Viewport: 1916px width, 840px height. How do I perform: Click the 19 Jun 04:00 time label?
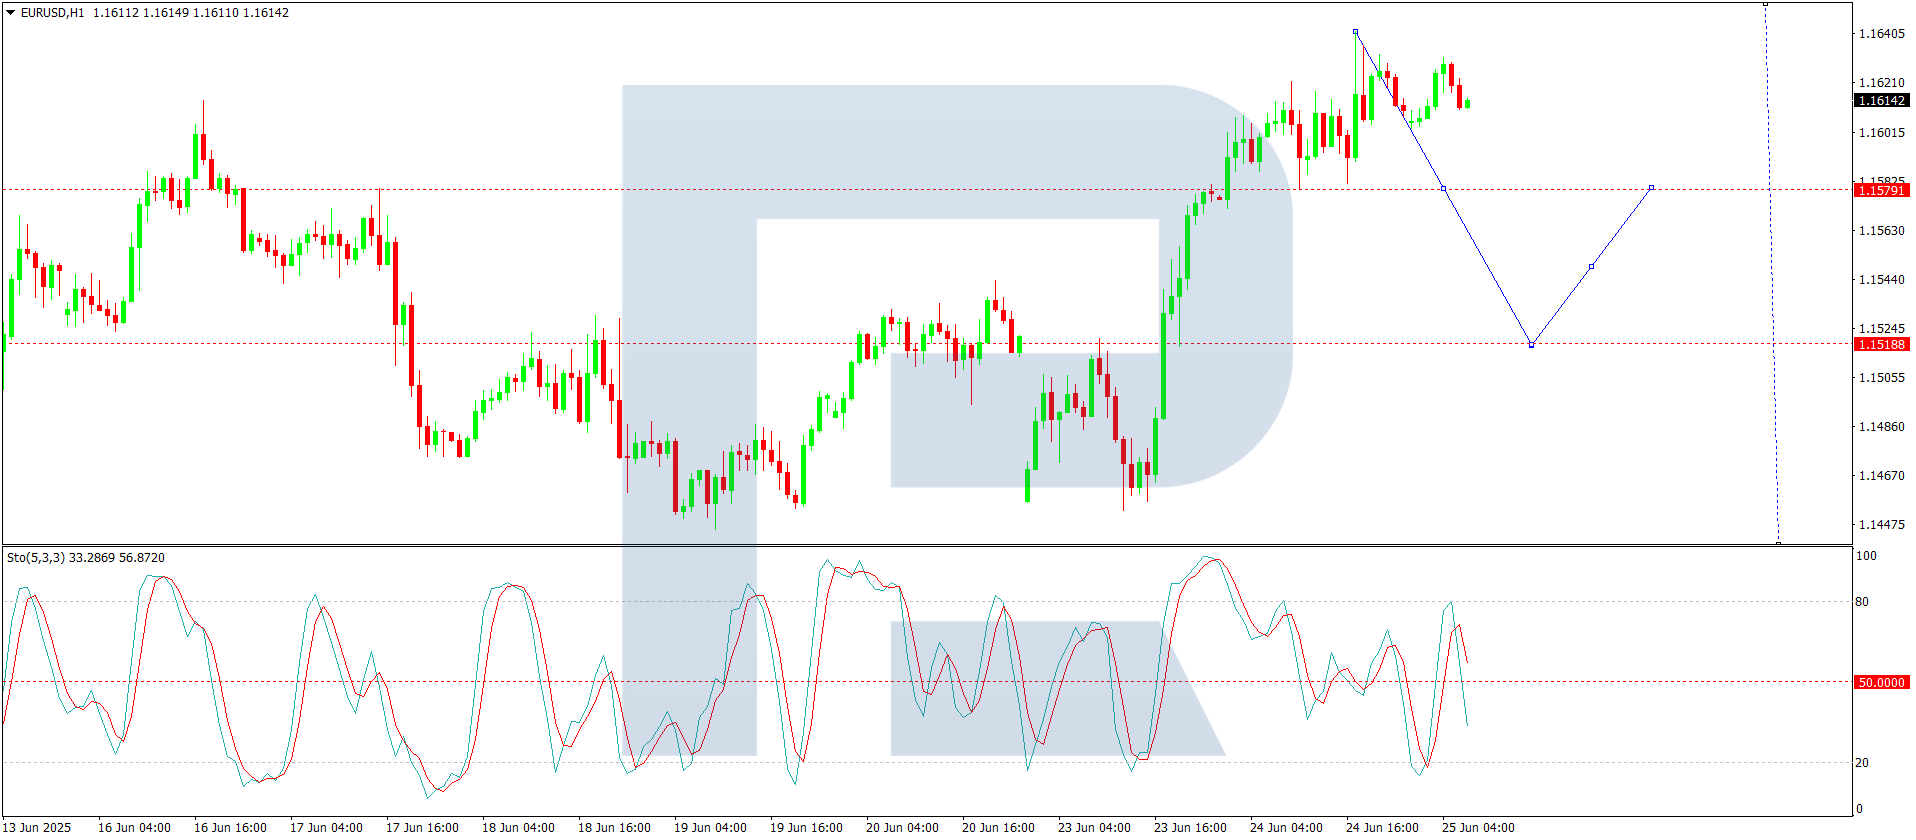tap(710, 828)
